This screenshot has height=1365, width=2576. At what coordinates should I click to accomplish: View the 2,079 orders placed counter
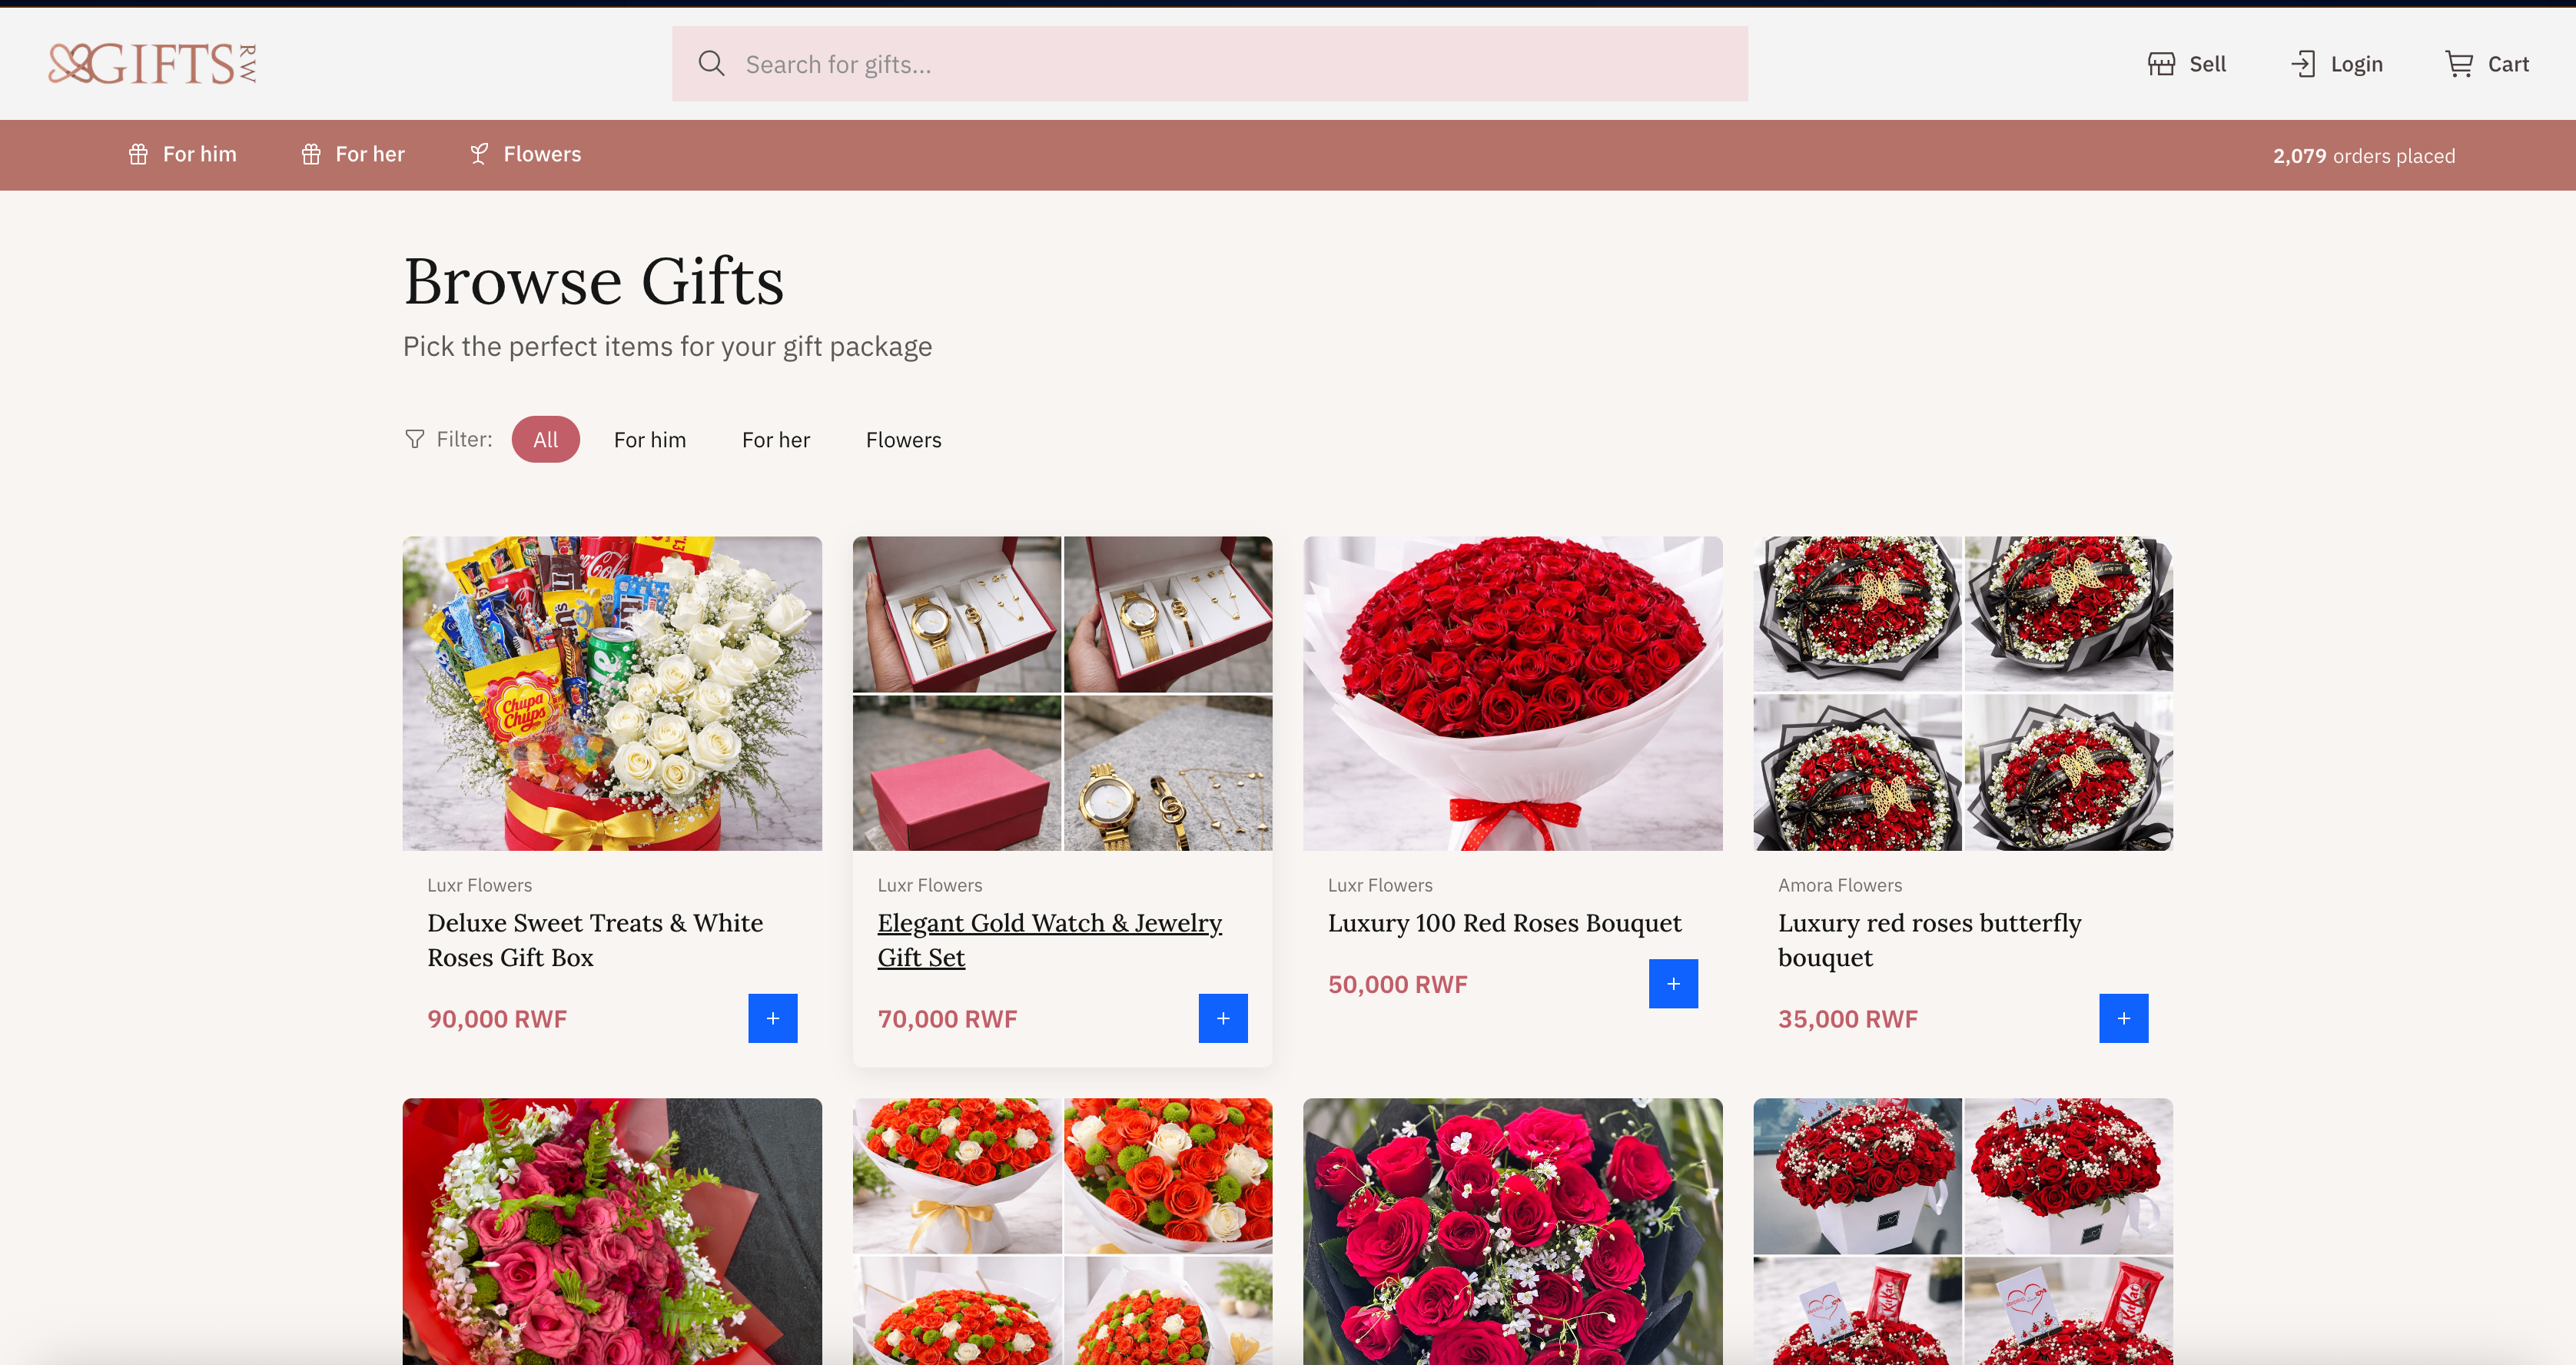2364,155
